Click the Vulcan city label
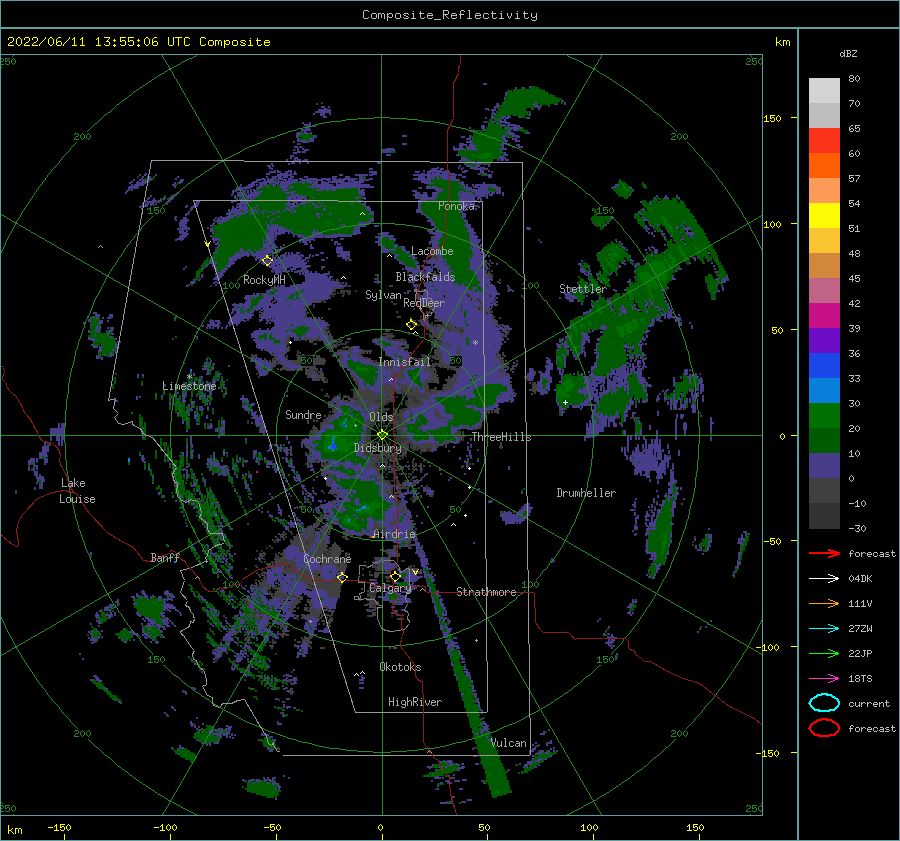Viewport: 900px width, 841px height. [x=509, y=743]
